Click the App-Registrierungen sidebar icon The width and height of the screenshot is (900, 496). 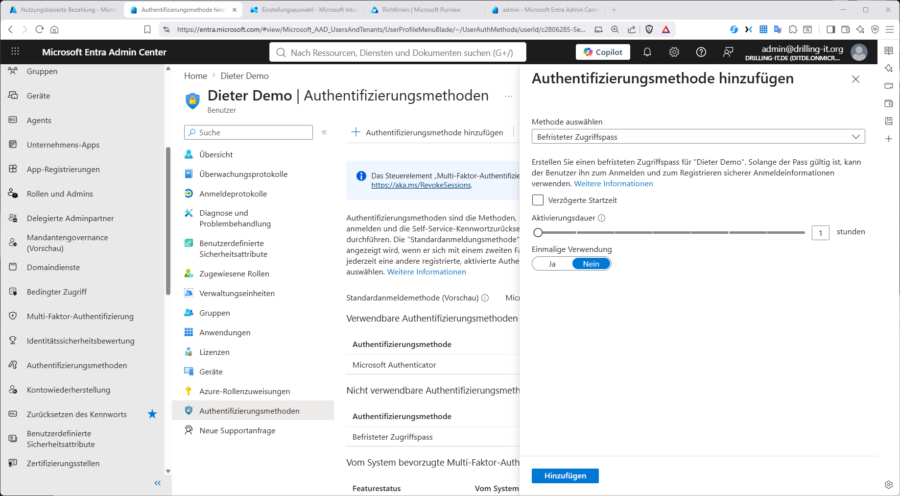point(13,169)
